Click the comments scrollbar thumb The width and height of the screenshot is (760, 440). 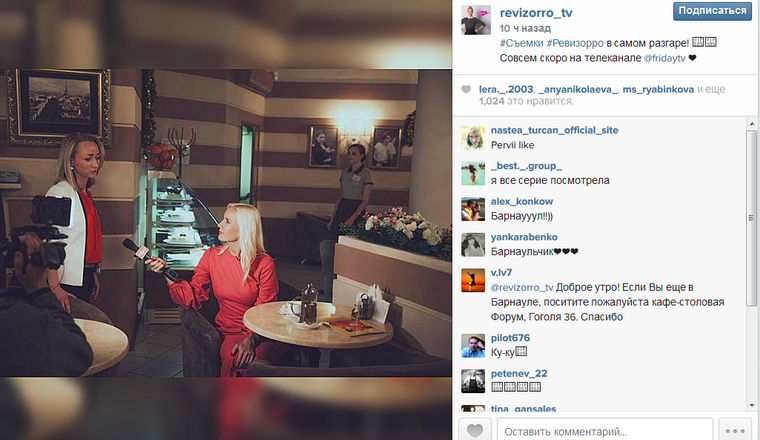point(752,218)
